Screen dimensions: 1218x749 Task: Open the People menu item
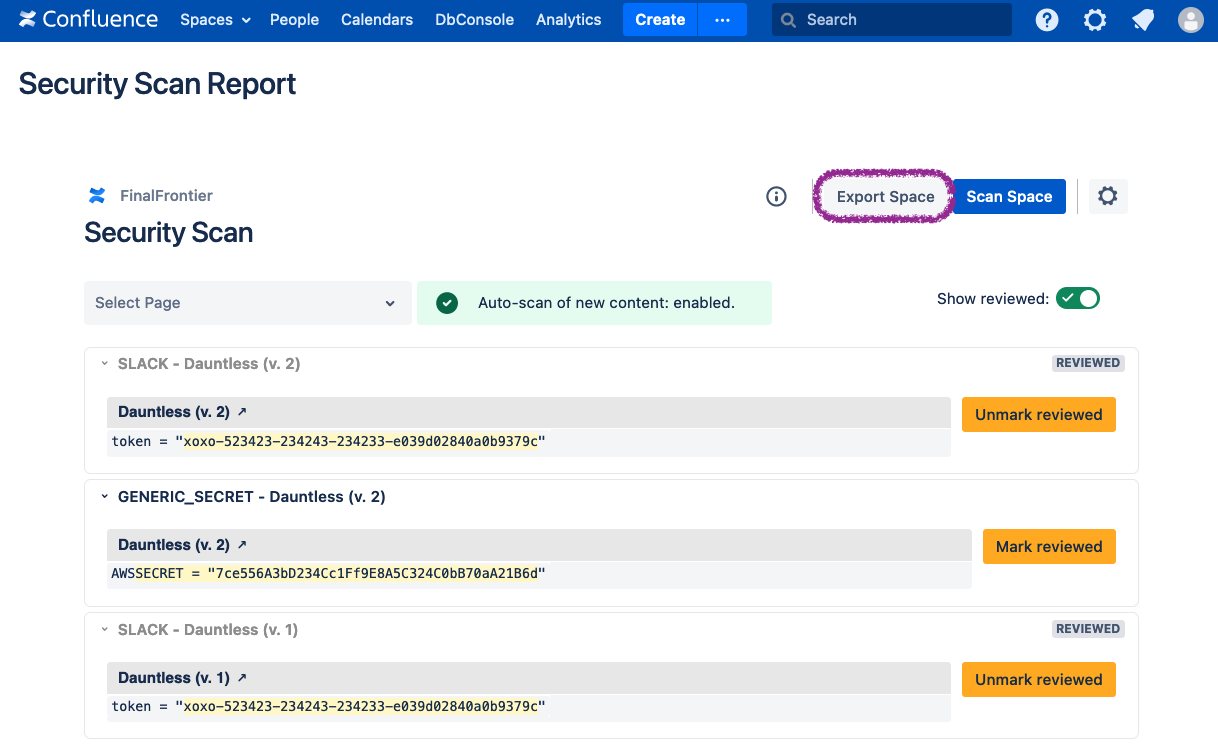coord(294,20)
